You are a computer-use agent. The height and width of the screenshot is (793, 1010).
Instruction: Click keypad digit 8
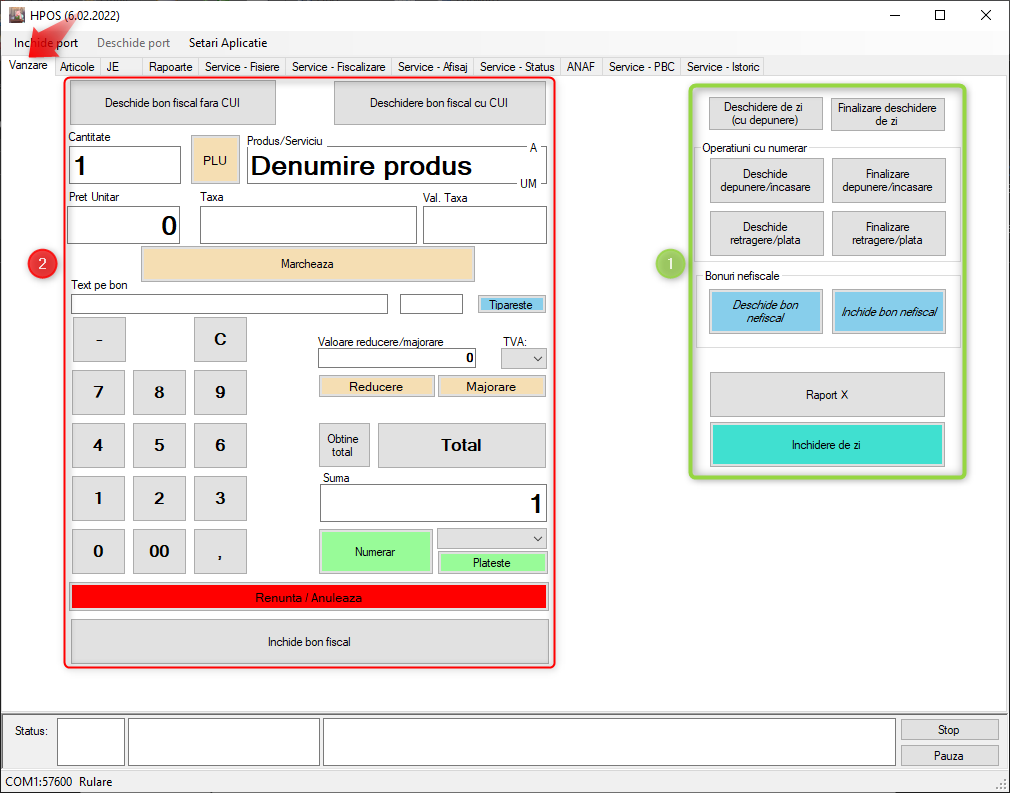(159, 392)
